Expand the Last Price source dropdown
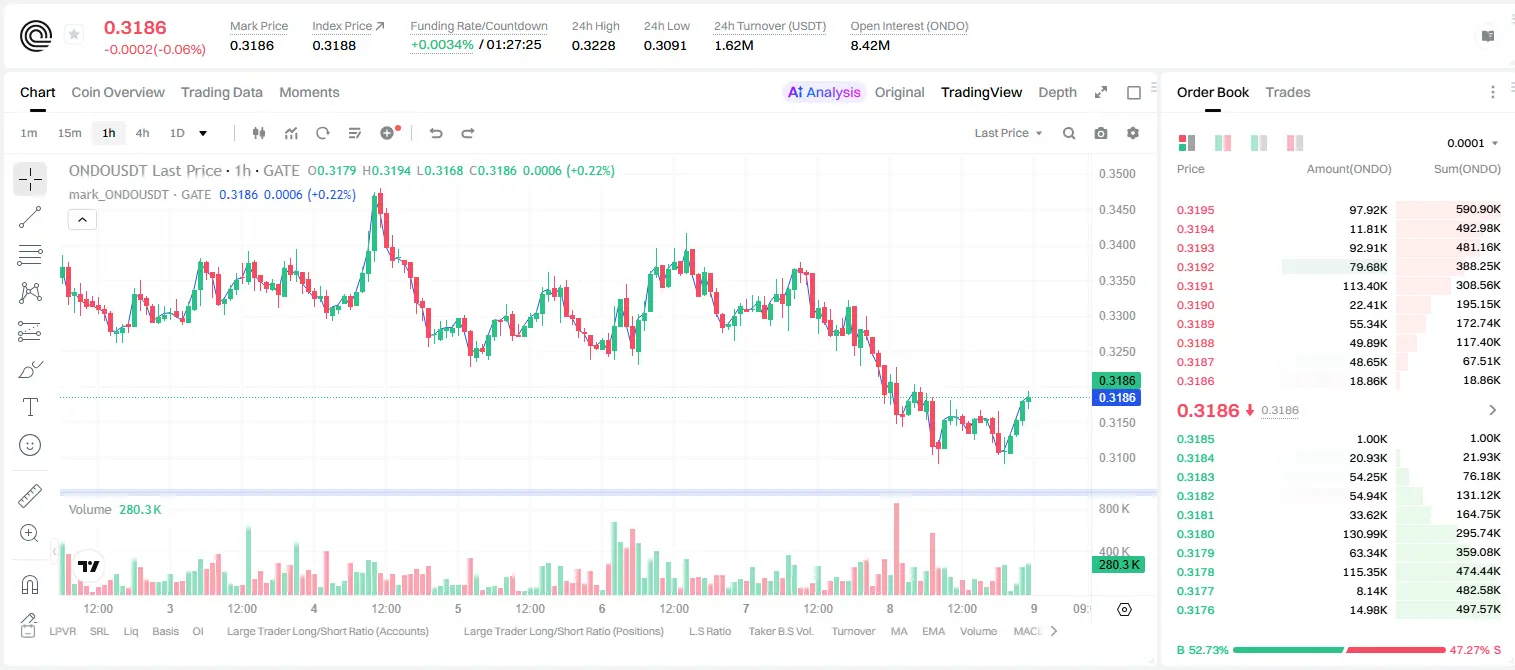The height and width of the screenshot is (670, 1515). 1009,133
